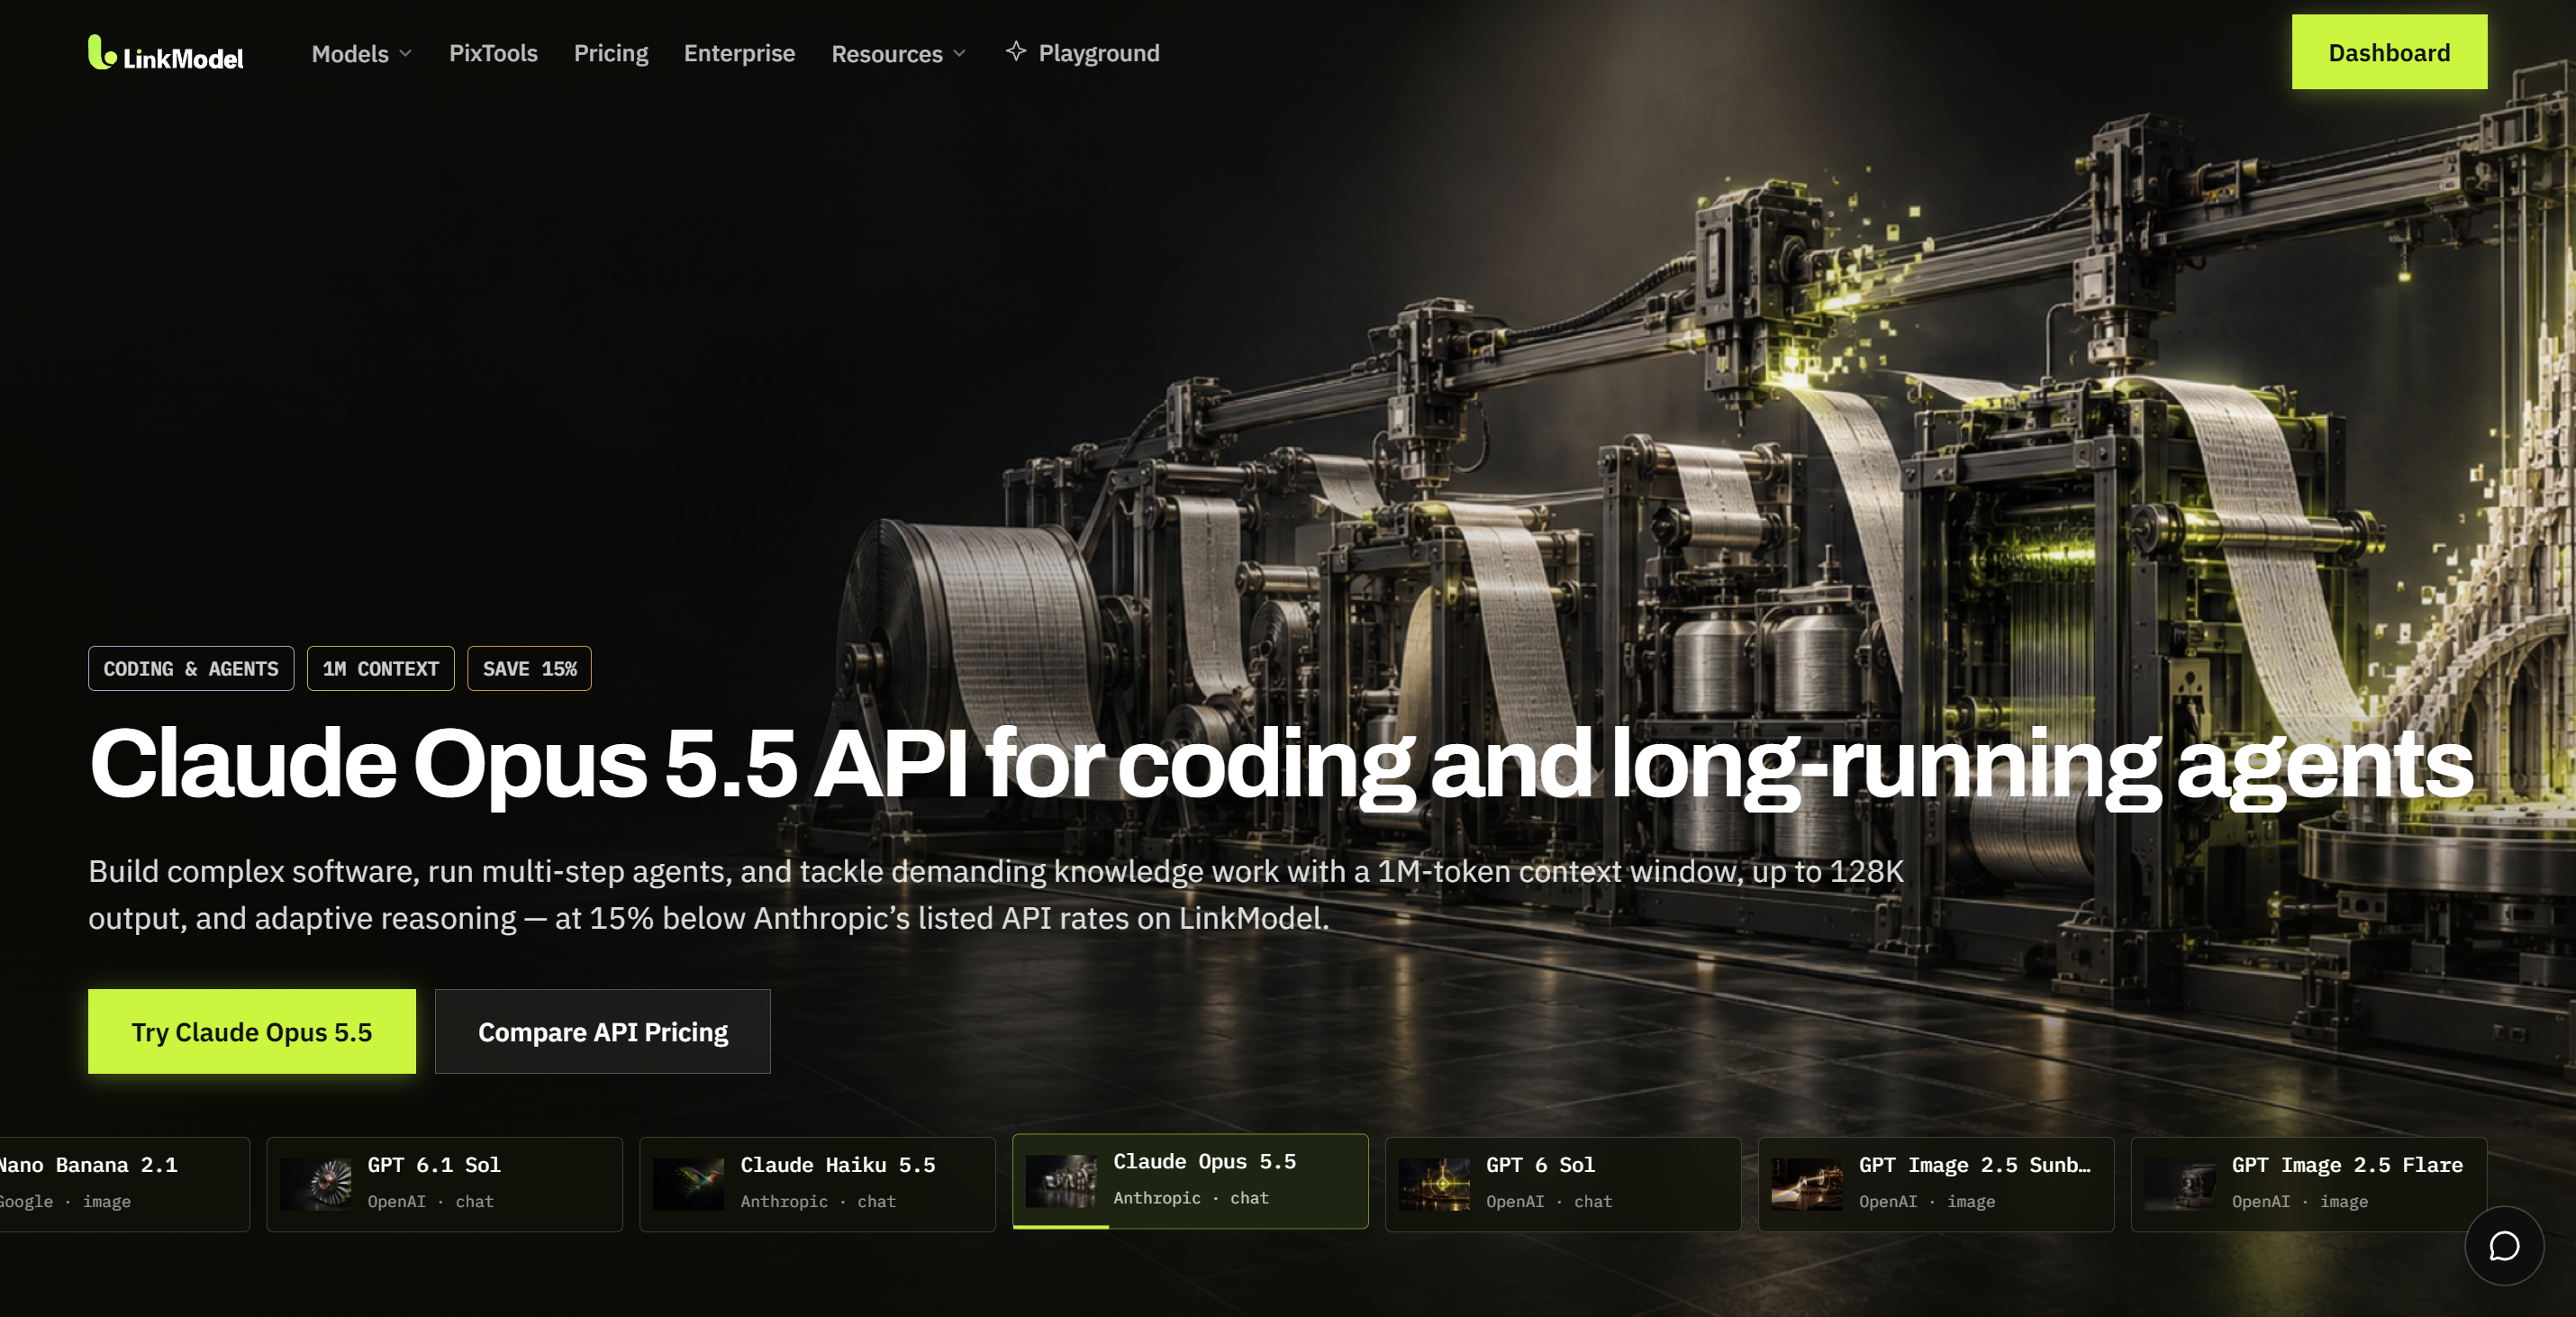This screenshot has width=2576, height=1317.
Task: Click the Playground sparkle icon
Action: (1016, 51)
